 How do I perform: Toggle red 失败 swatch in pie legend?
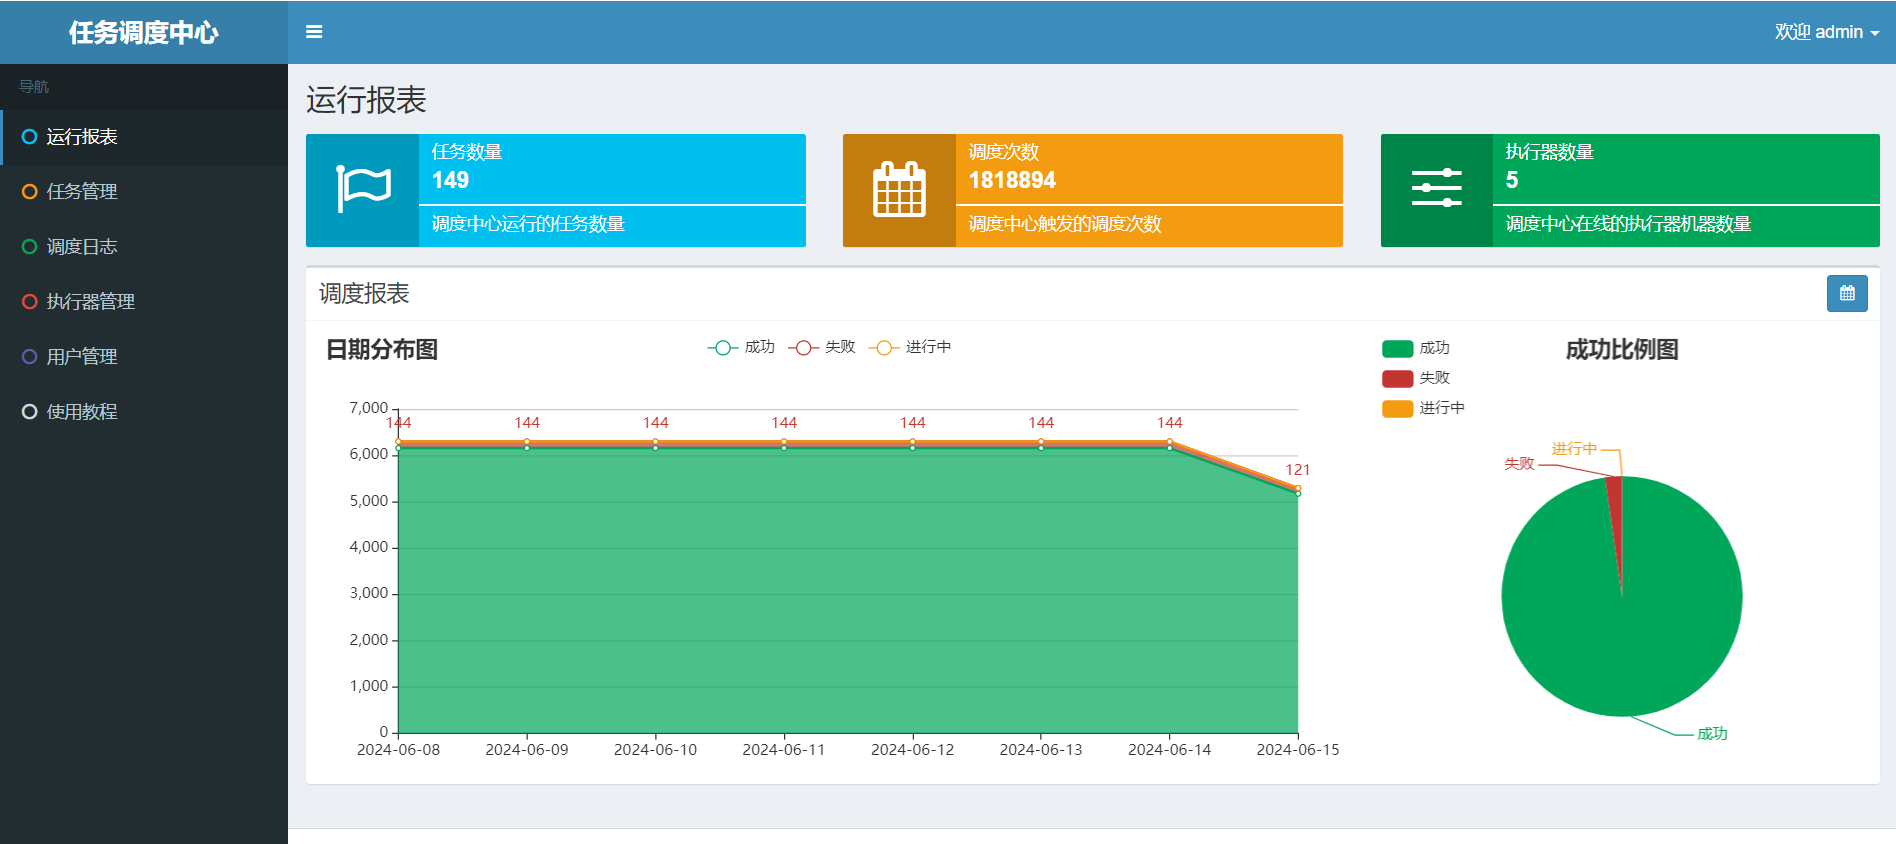tap(1397, 379)
